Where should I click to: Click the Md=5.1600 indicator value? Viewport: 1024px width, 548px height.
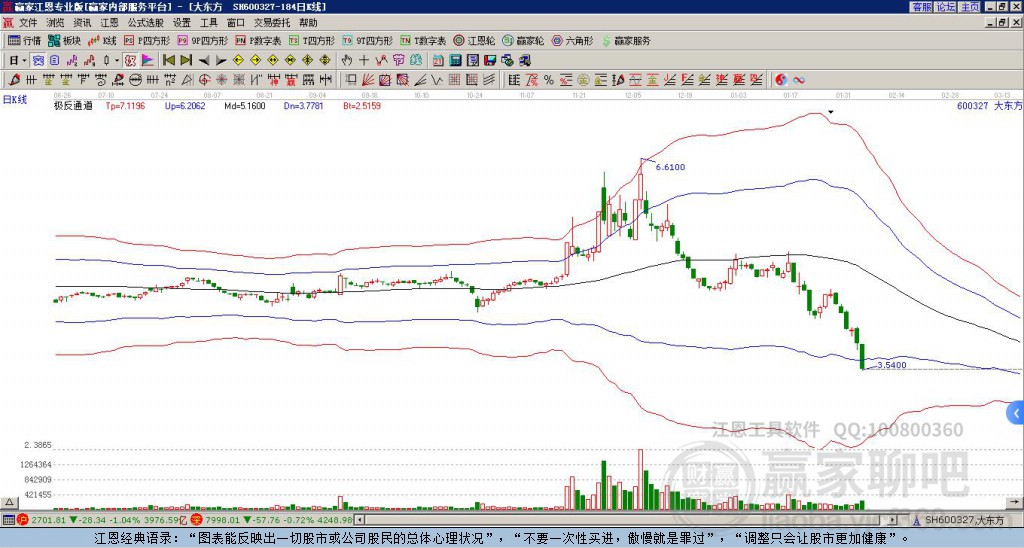click(x=245, y=105)
